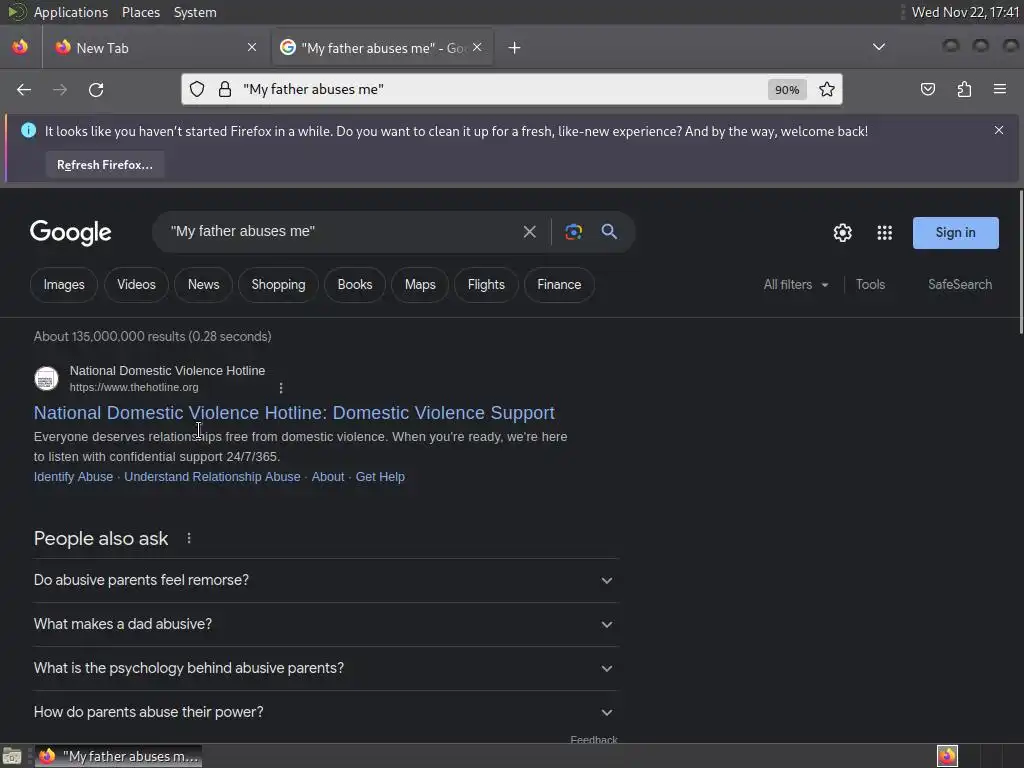
Task: Clear the Google search box with X
Action: (x=530, y=232)
